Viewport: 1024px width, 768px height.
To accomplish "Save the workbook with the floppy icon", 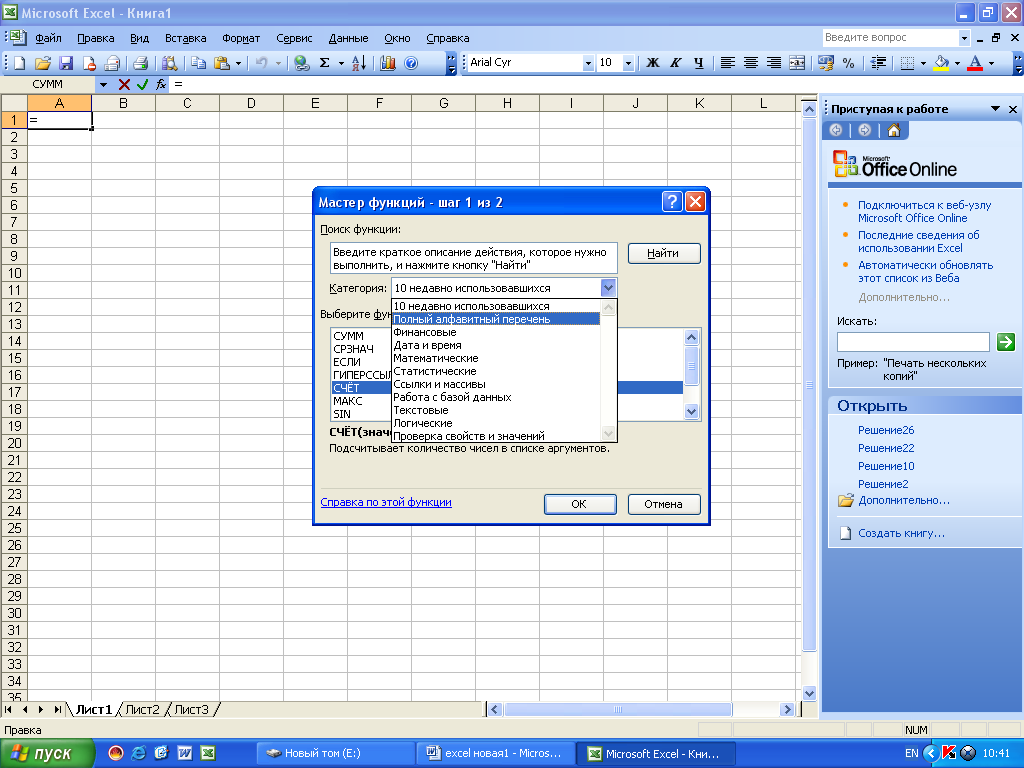I will [66, 63].
